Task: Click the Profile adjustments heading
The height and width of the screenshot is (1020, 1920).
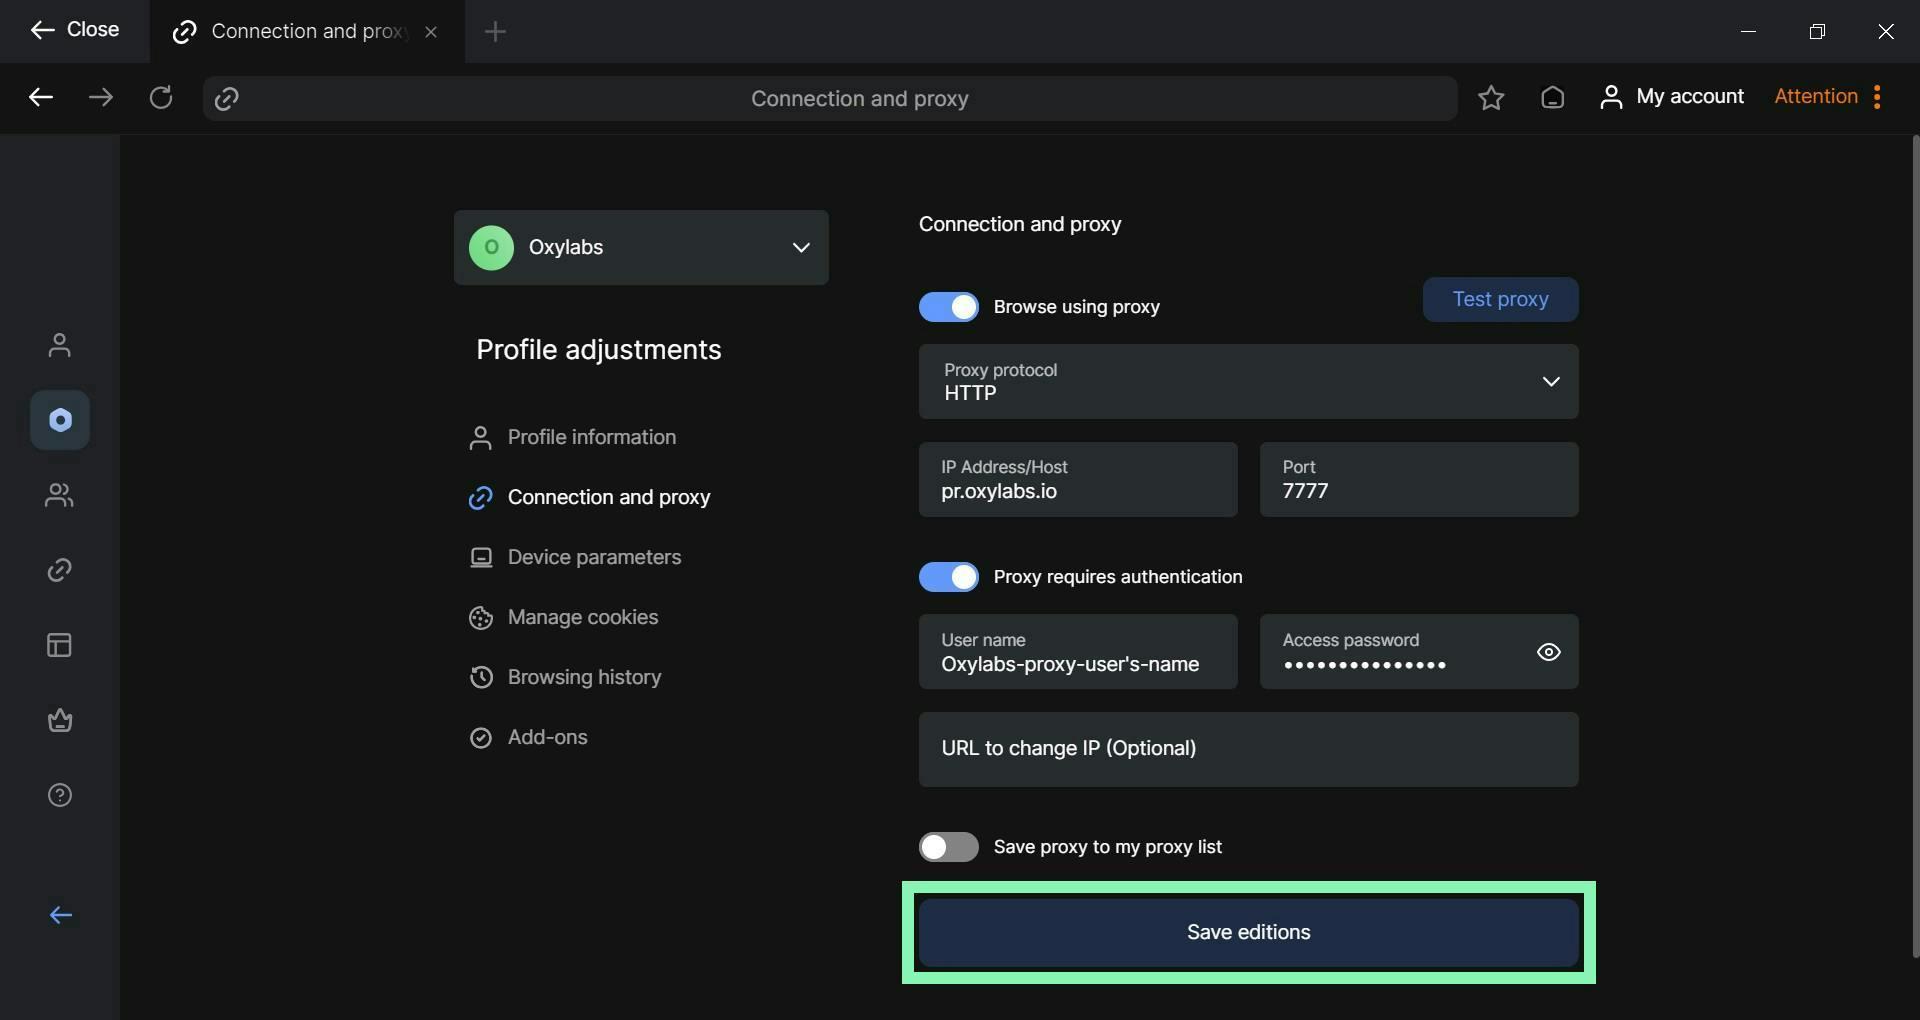Action: pos(598,349)
